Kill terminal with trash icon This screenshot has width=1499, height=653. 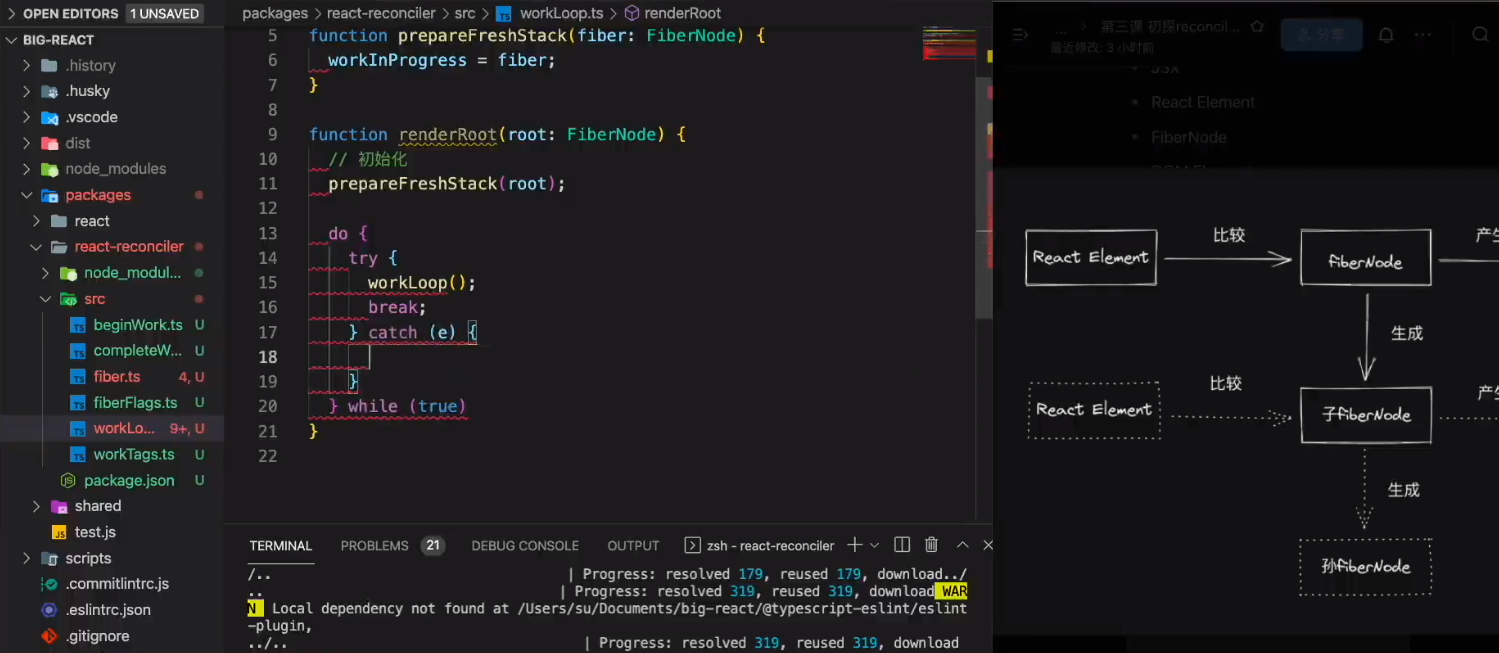tap(931, 545)
